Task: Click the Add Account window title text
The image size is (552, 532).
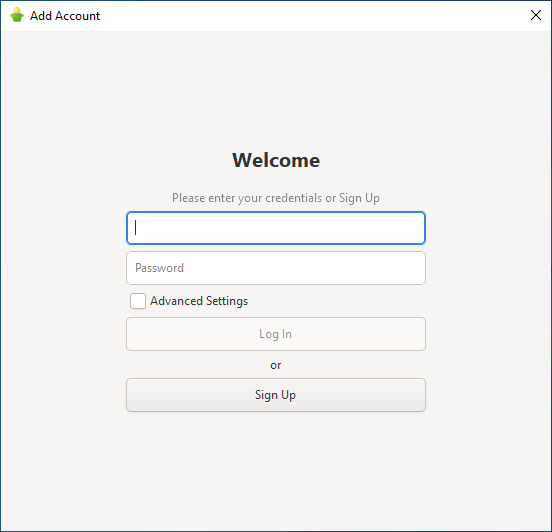Action: pos(65,16)
